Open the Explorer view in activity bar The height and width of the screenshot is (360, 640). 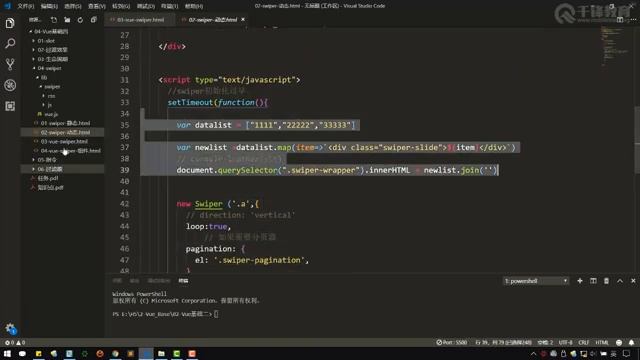[x=10, y=23]
